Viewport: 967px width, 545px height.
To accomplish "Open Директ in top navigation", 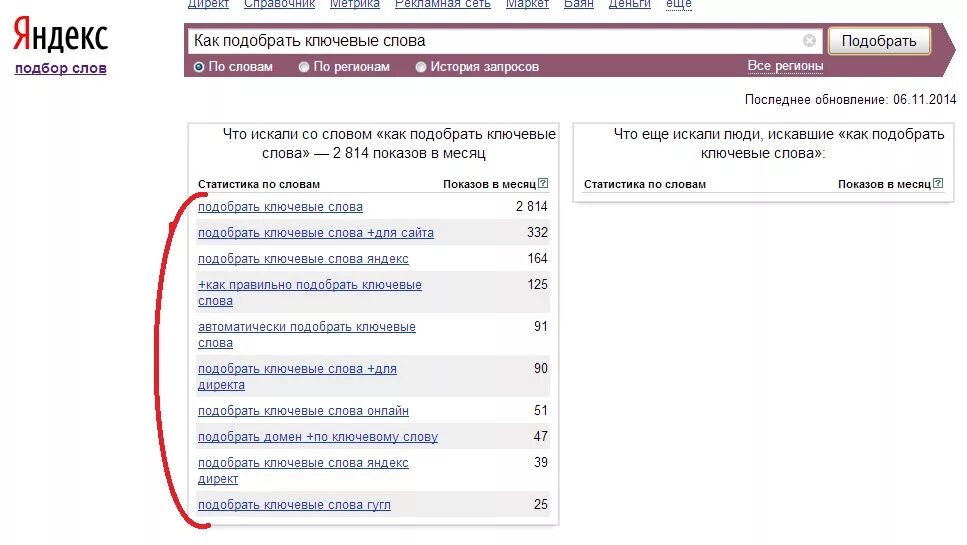I will click(208, 4).
